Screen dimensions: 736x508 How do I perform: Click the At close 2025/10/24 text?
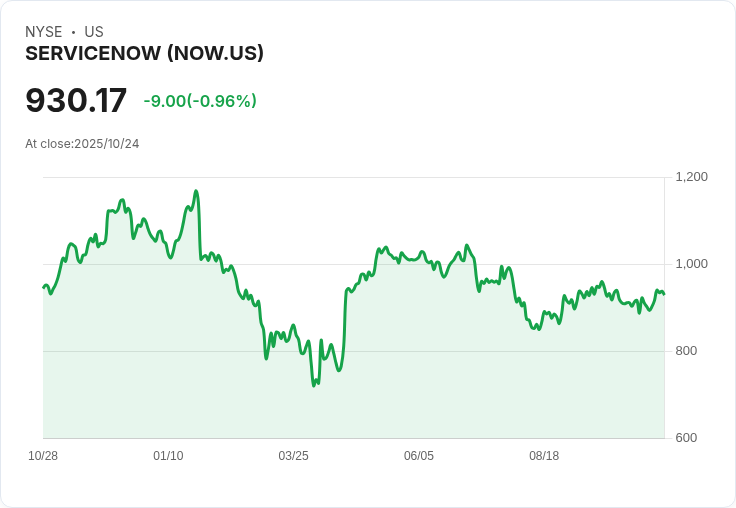(82, 144)
